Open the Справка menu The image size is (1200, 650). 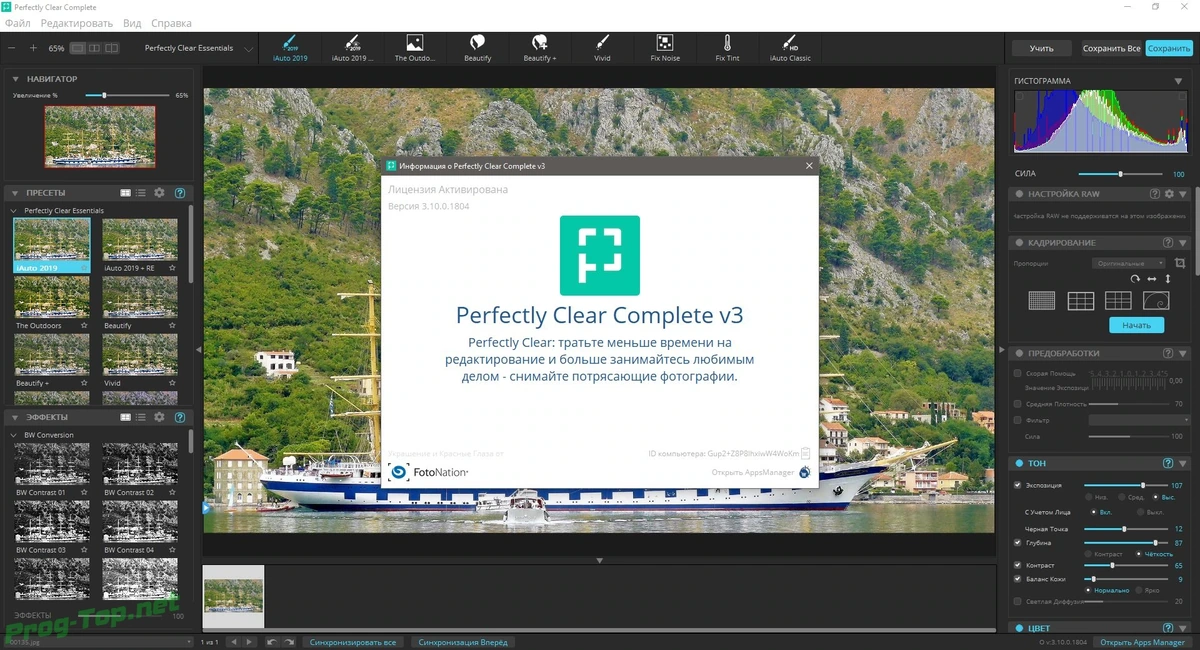pyautogui.click(x=173, y=23)
